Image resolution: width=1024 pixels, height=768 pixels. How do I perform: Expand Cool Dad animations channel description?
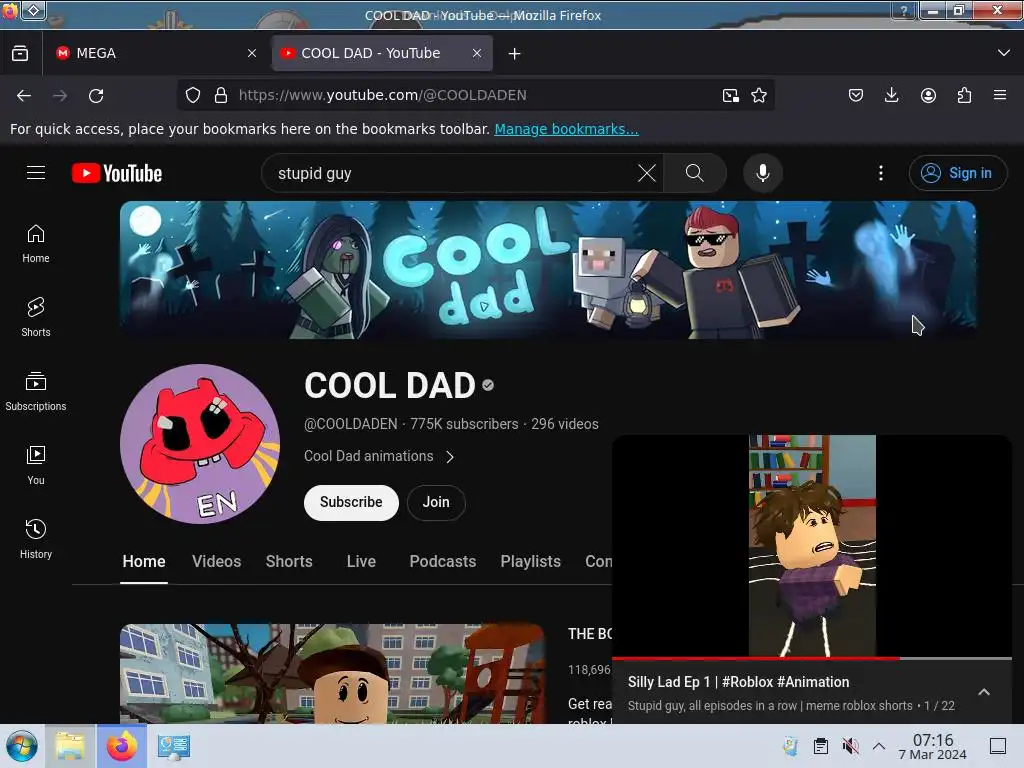coord(379,456)
